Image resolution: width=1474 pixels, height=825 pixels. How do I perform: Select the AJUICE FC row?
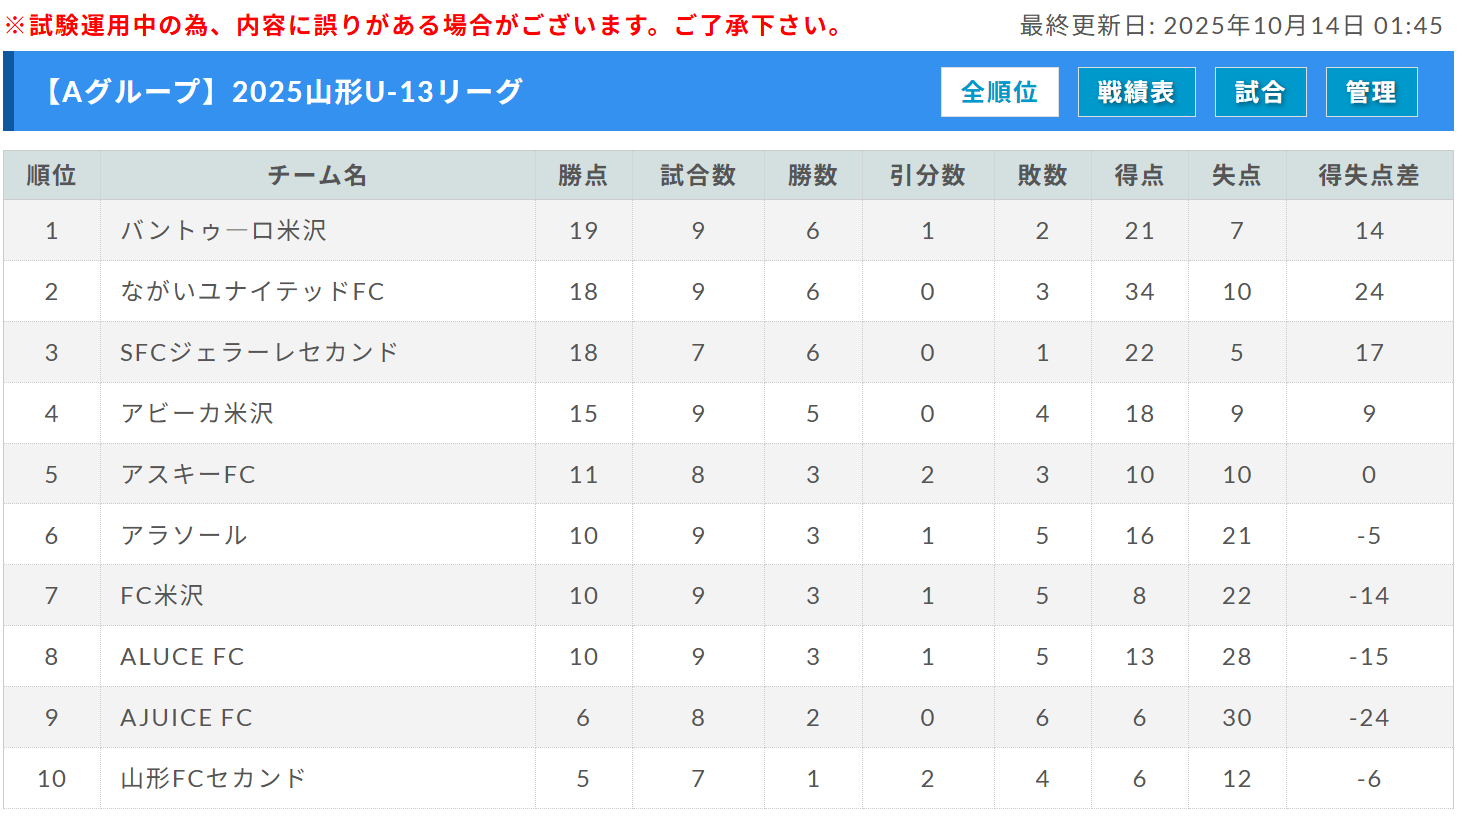(x=186, y=718)
